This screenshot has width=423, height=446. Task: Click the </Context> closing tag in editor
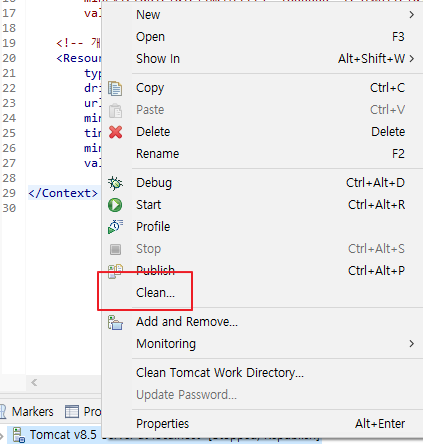pyautogui.click(x=63, y=193)
